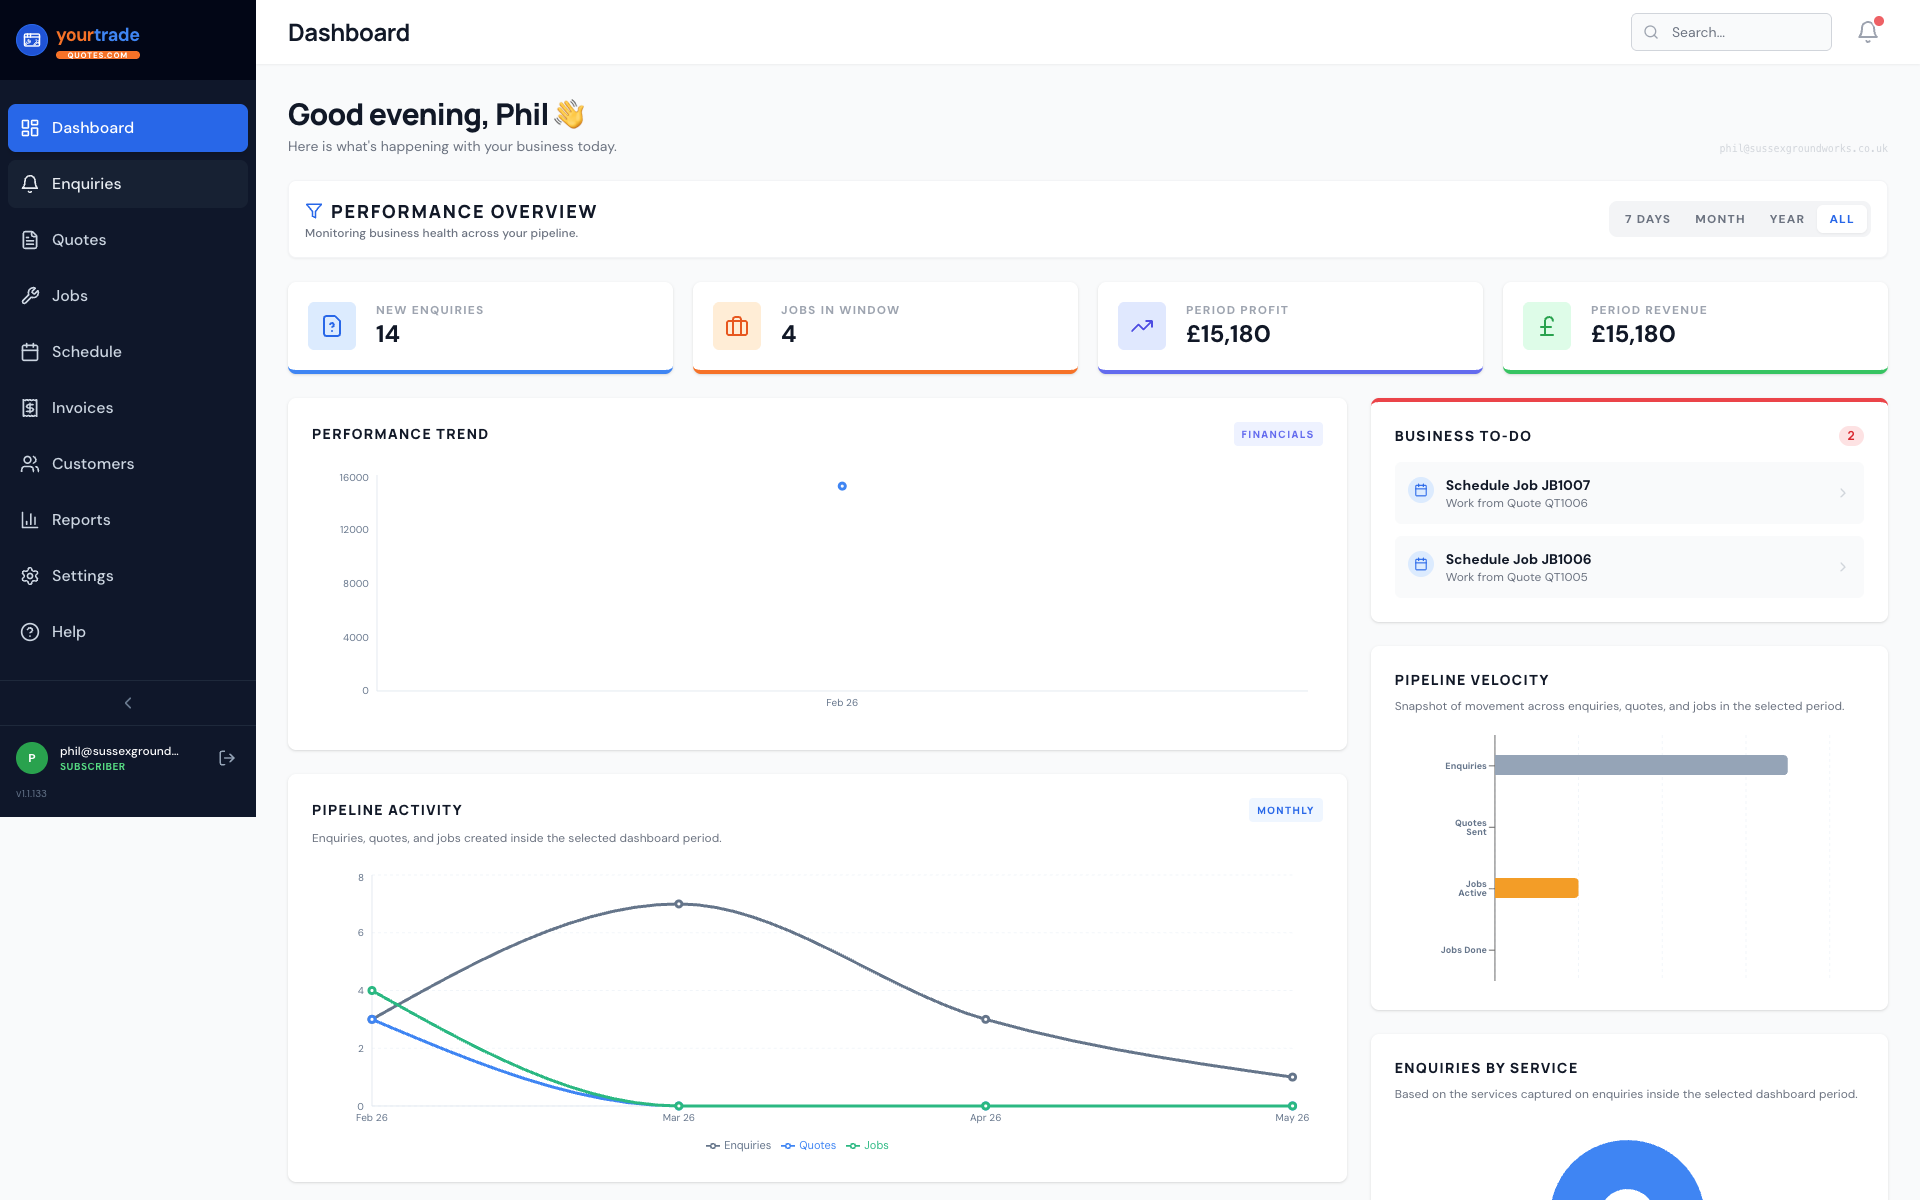
Task: Click the Enquiries bell icon in sidebar
Action: click(30, 184)
